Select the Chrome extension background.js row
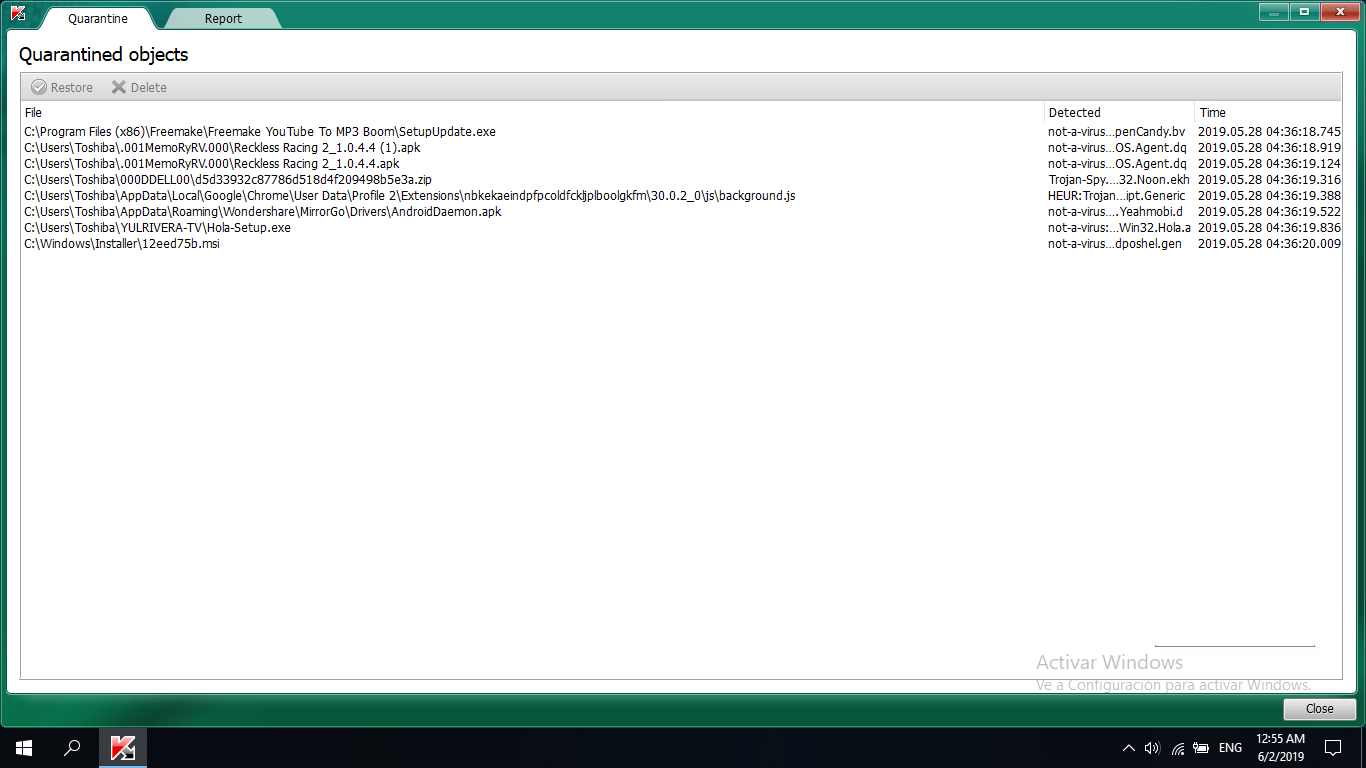 (681, 196)
